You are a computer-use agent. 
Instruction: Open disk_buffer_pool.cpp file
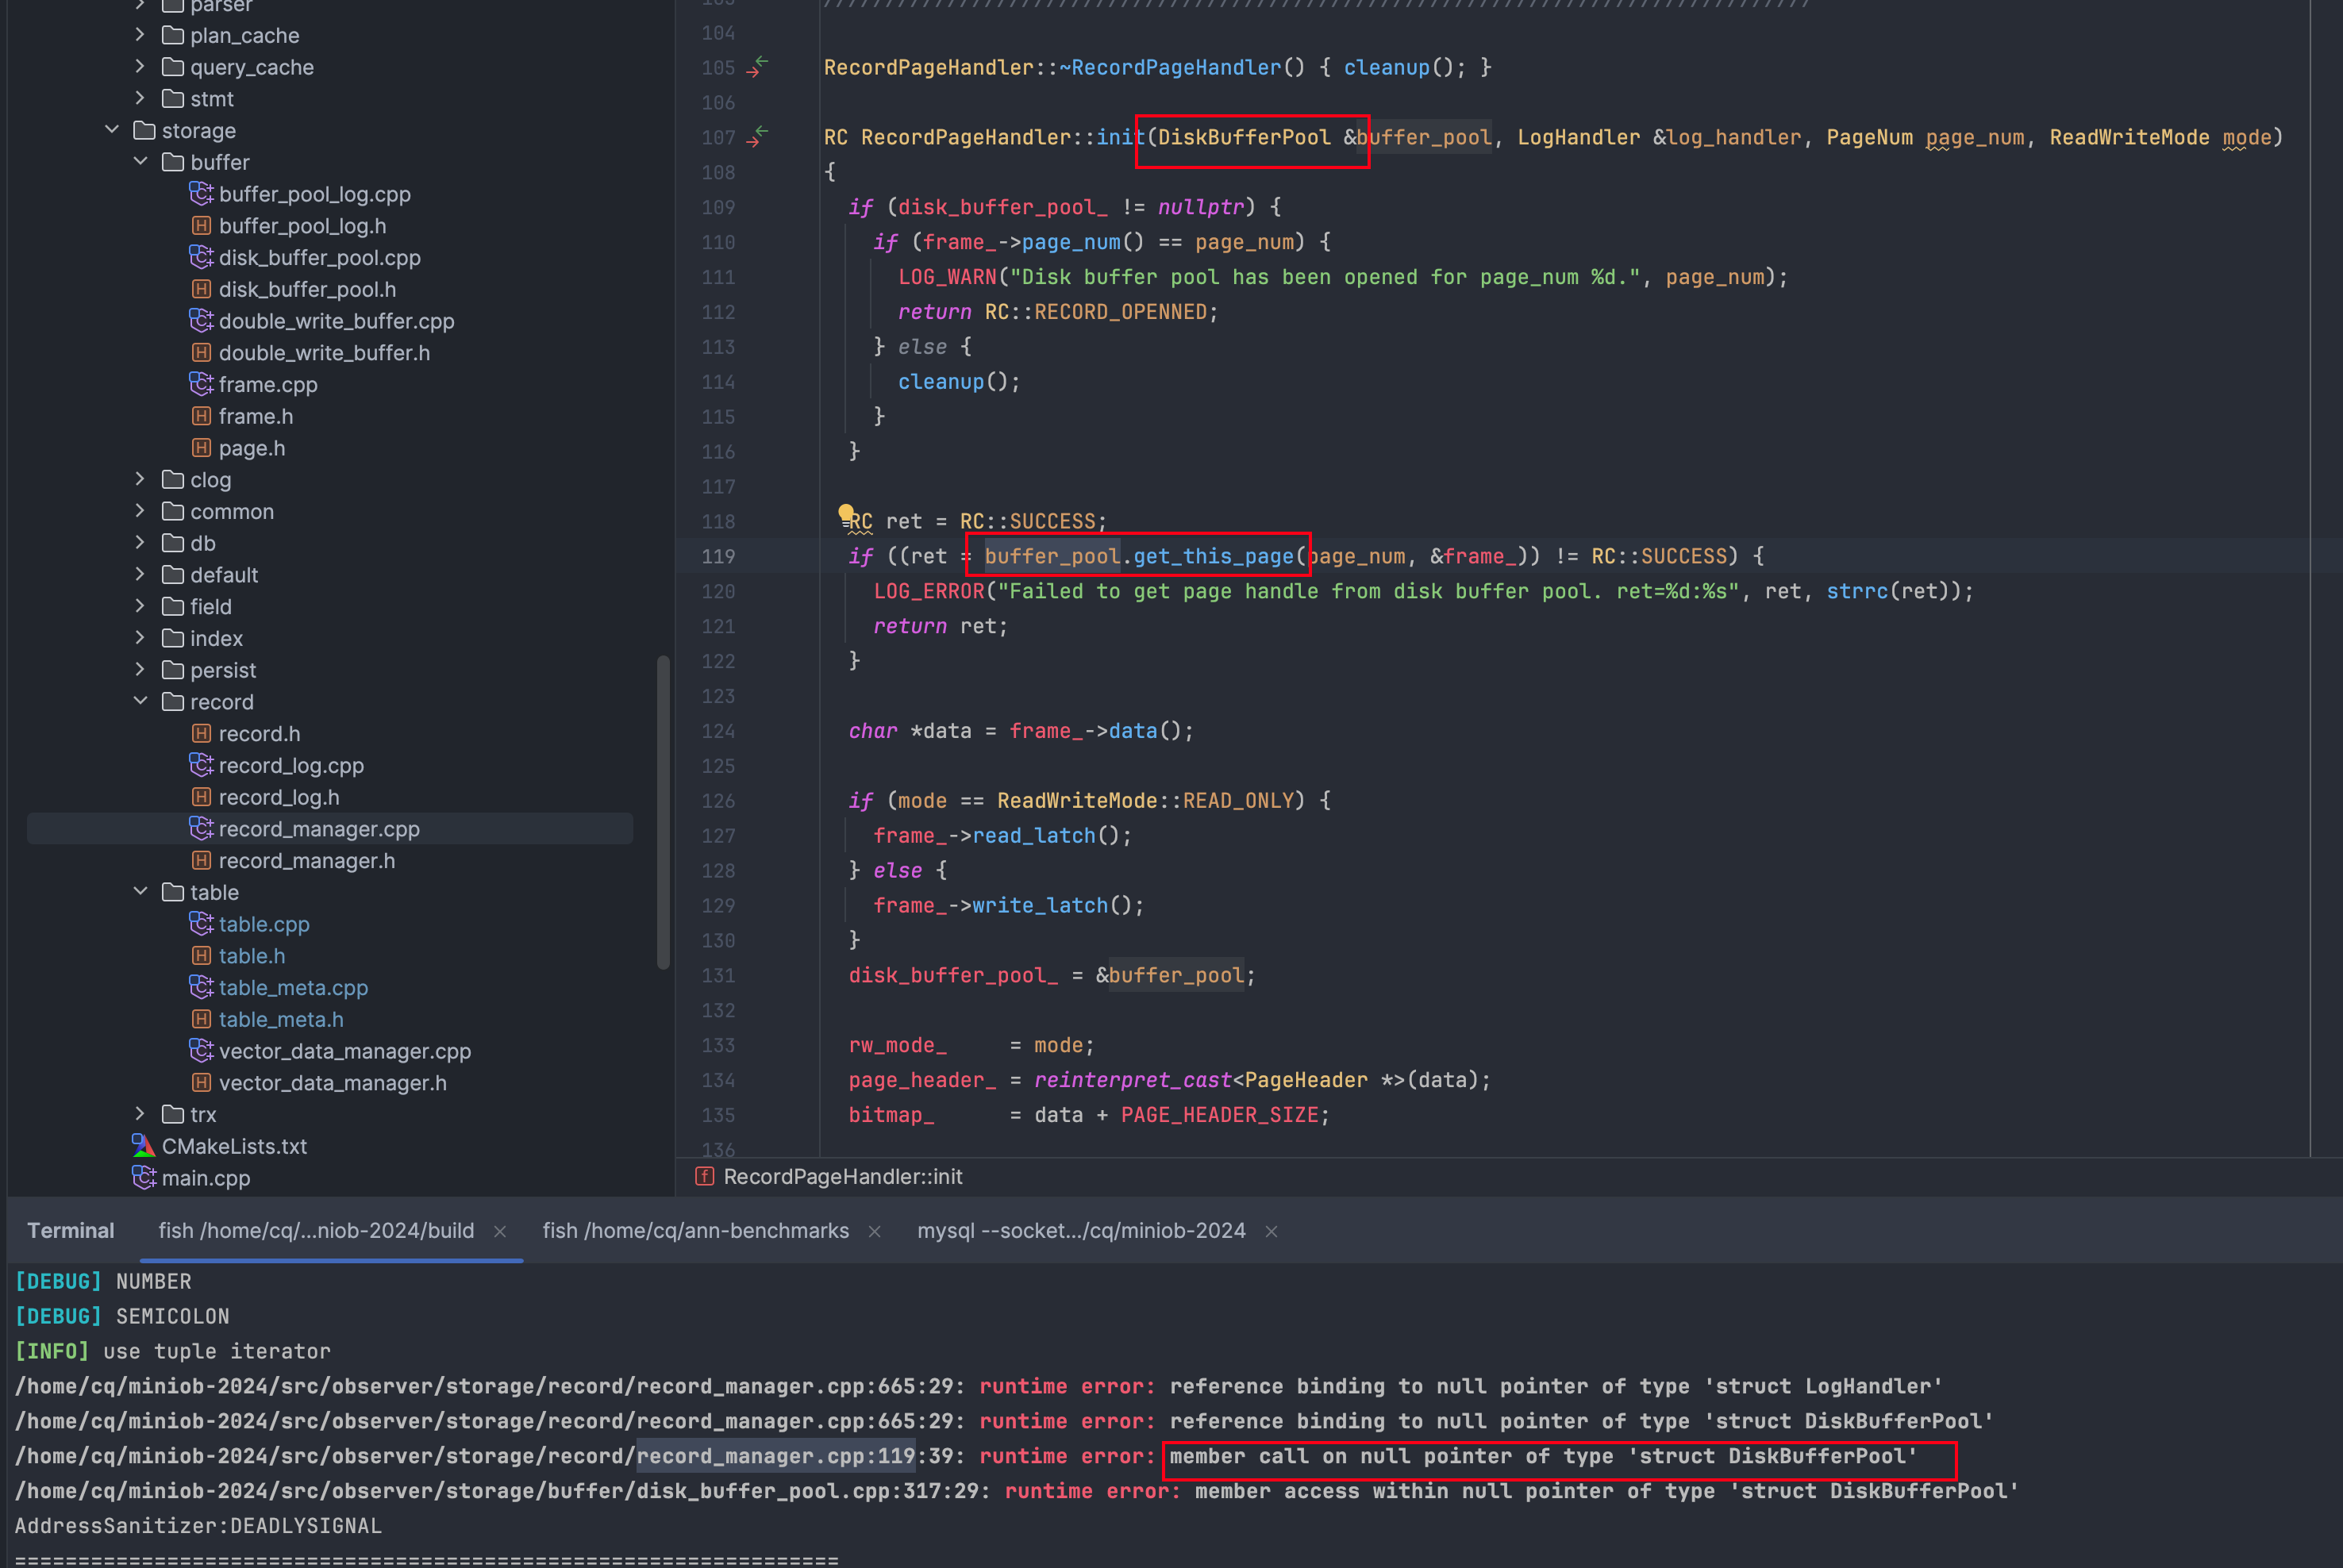pyautogui.click(x=319, y=257)
